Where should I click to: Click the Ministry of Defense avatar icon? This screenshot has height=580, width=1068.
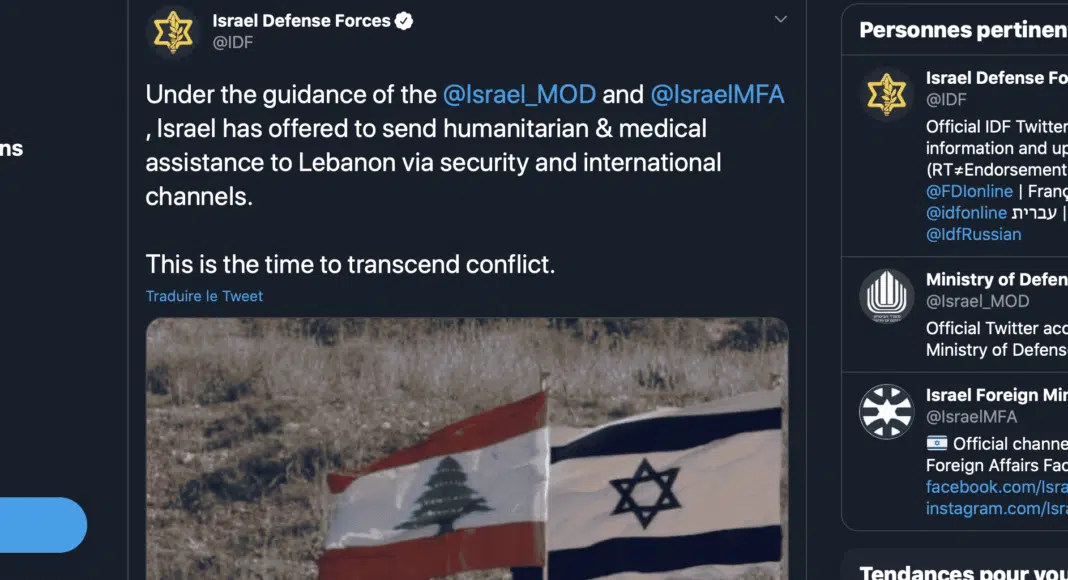[x=887, y=296]
